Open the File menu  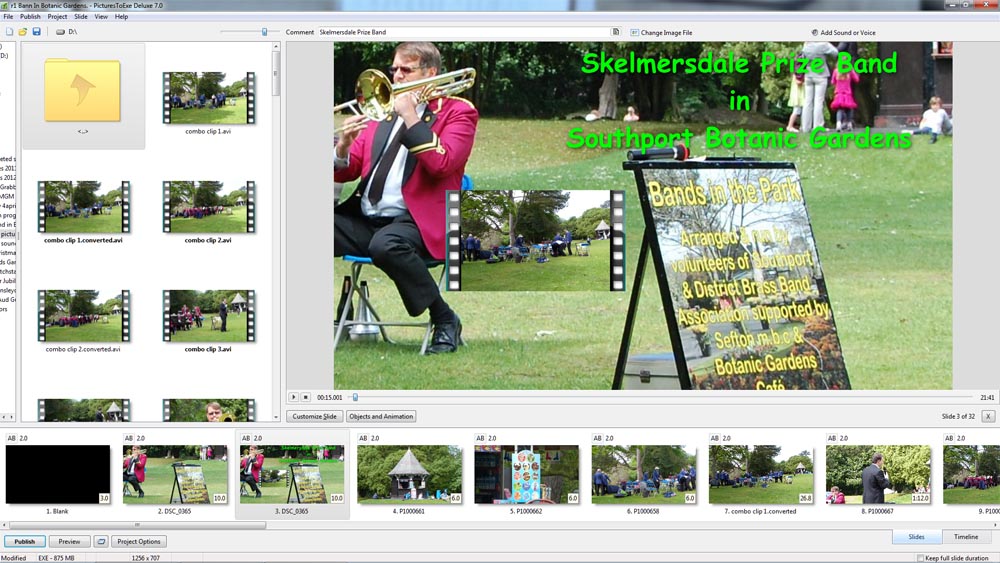8,17
